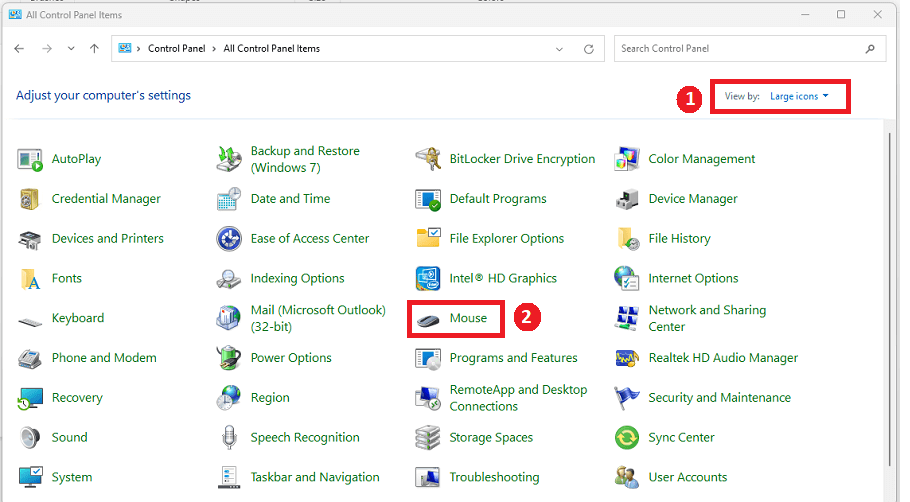Go up one folder level
The height and width of the screenshot is (502, 910).
pyautogui.click(x=94, y=49)
